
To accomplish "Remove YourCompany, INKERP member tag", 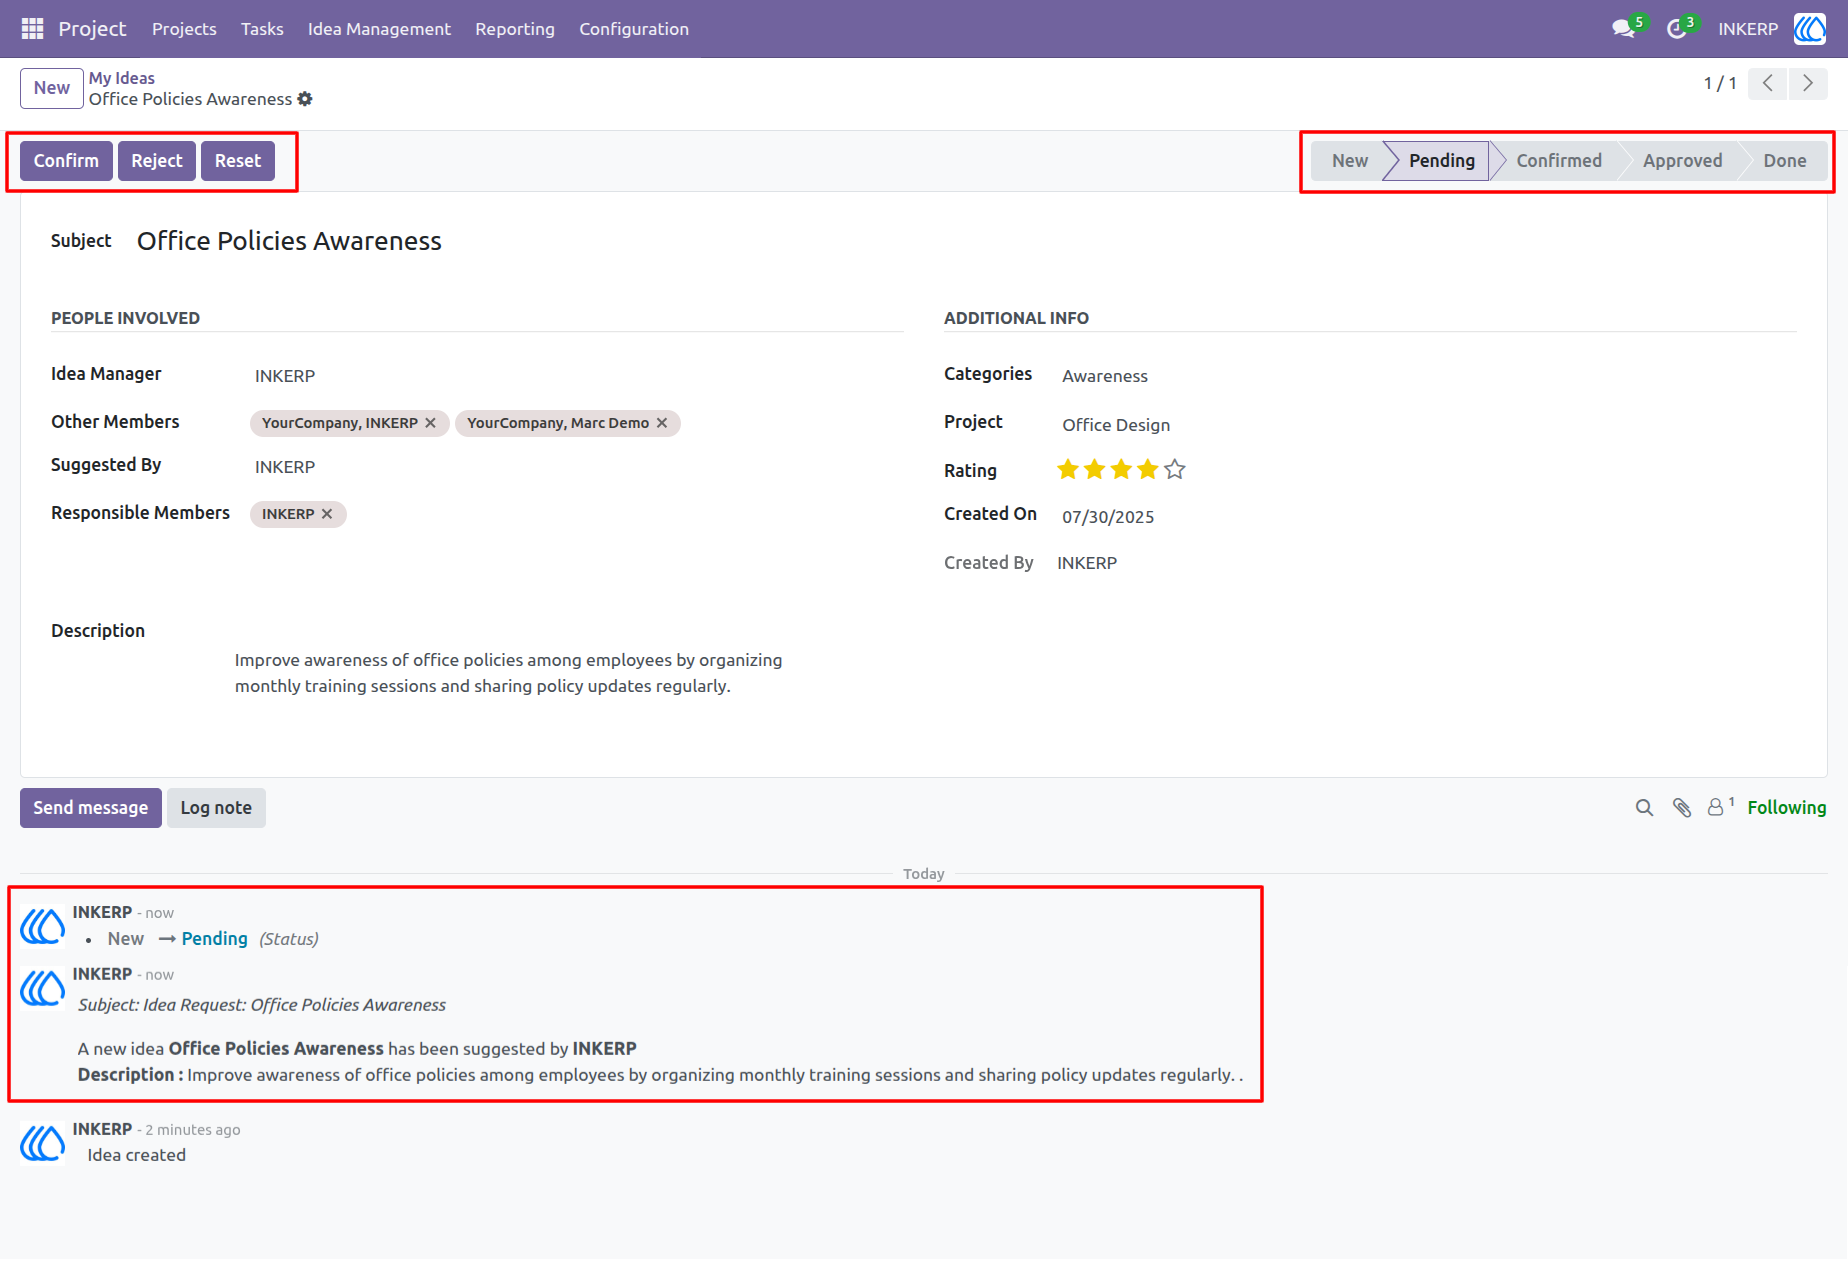I will coord(430,423).
